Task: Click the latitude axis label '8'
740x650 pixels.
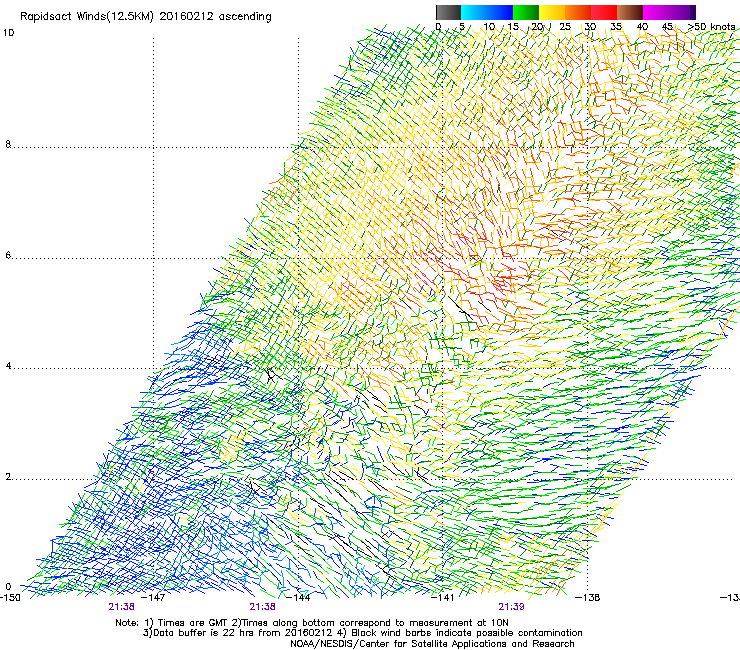Action: (8, 144)
